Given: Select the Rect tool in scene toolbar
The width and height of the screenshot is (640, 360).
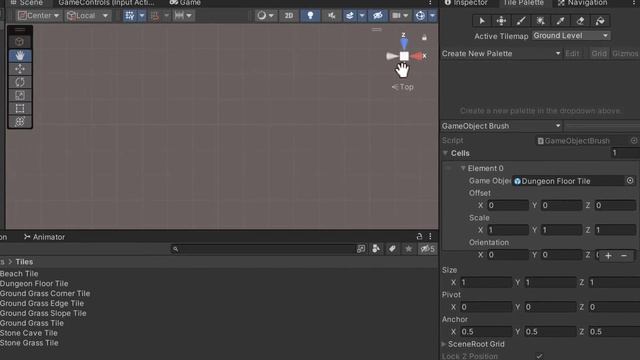Looking at the screenshot, I should click(x=20, y=108).
